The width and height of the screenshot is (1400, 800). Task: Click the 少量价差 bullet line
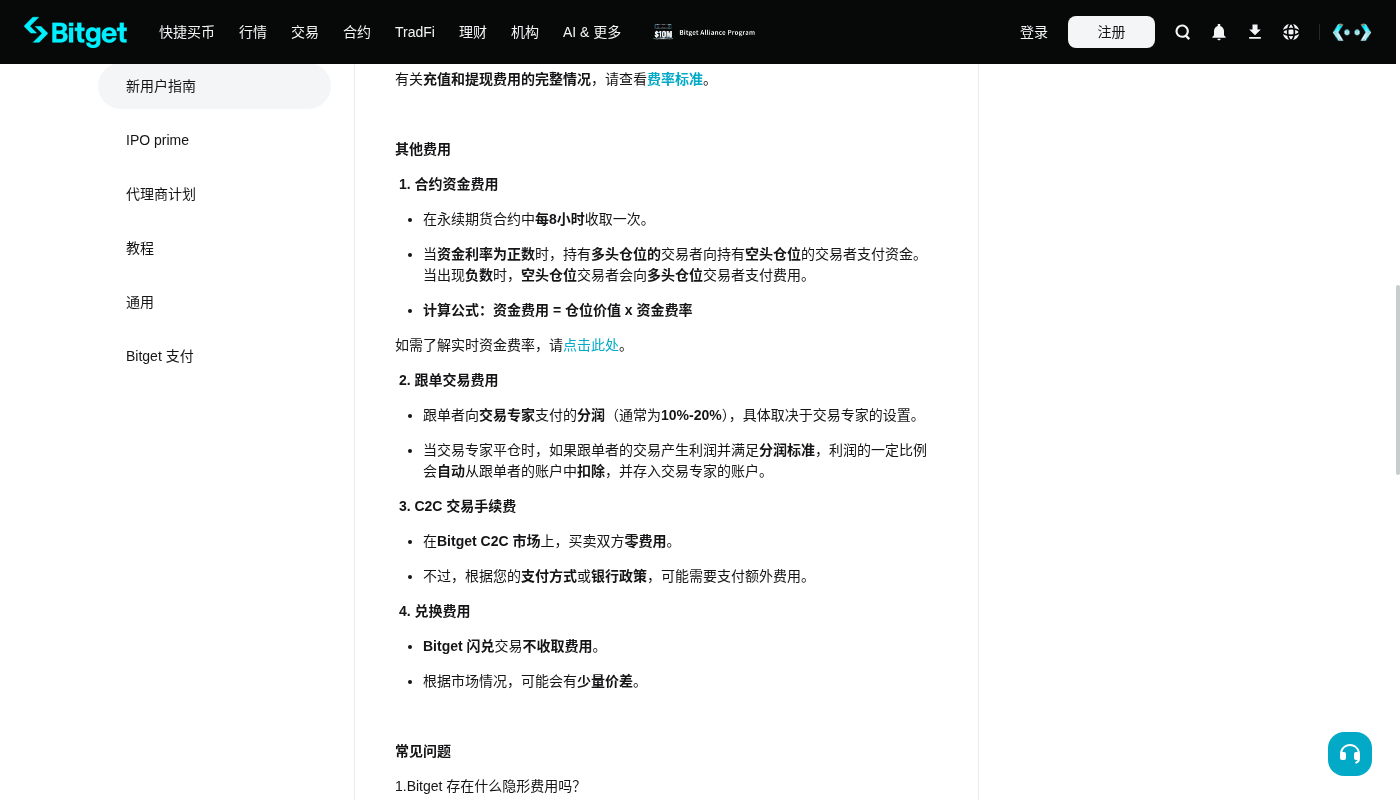point(535,681)
